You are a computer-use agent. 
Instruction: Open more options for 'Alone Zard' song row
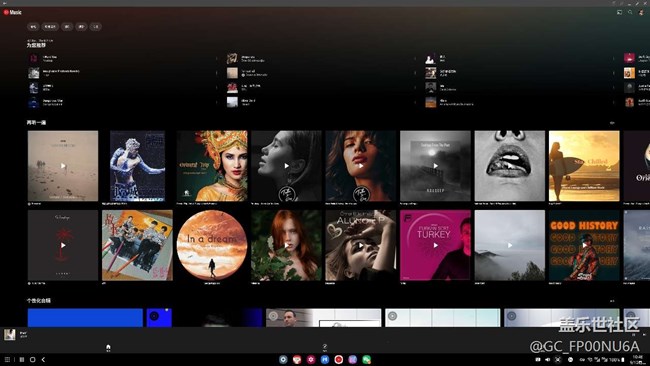pos(415,102)
